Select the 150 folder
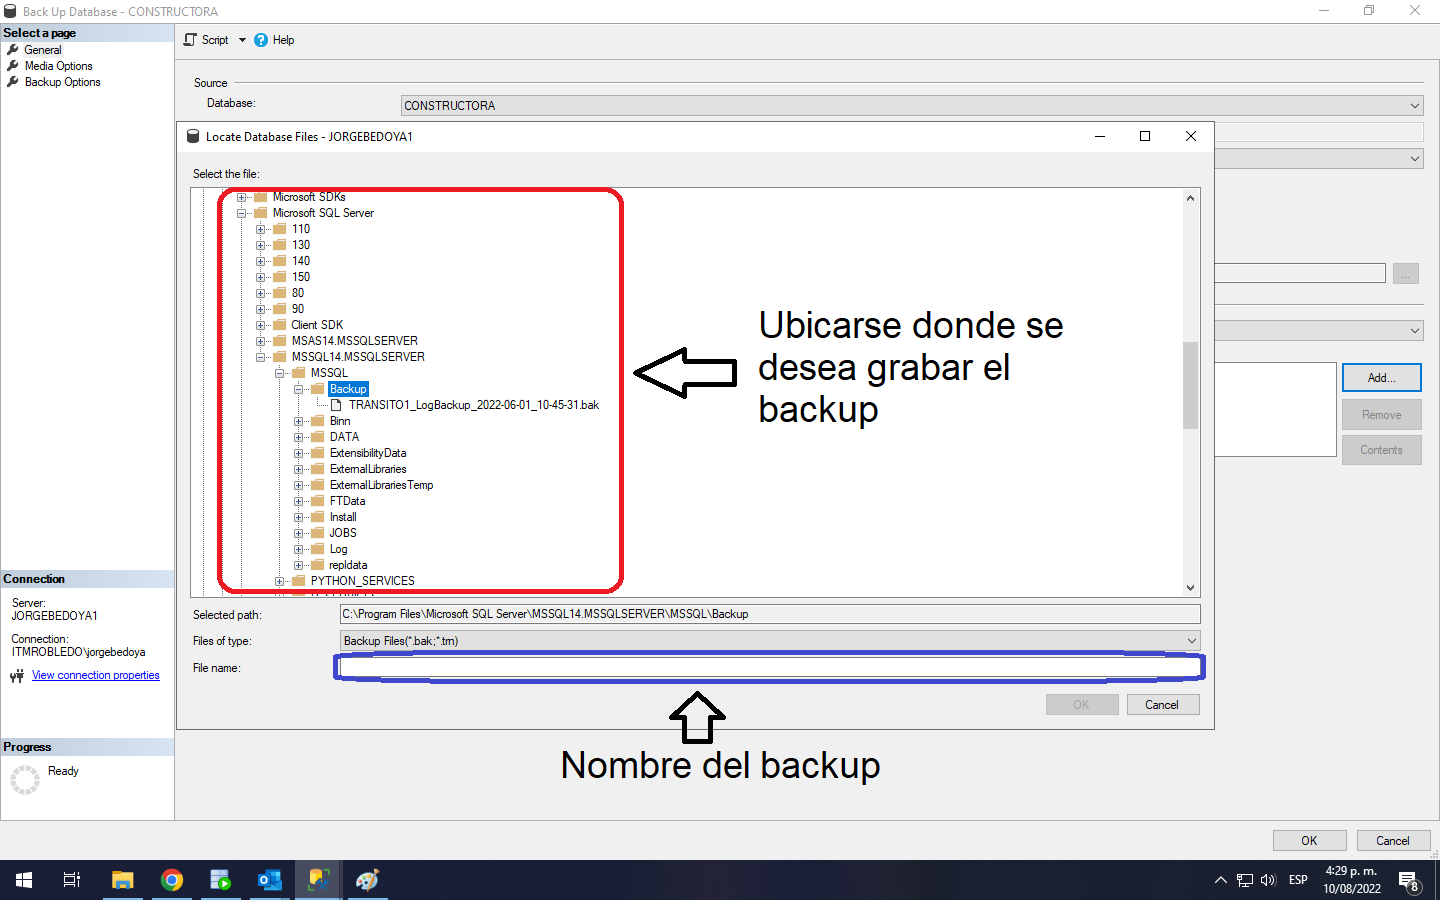Screen dimensions: 1440x900 [x=300, y=277]
